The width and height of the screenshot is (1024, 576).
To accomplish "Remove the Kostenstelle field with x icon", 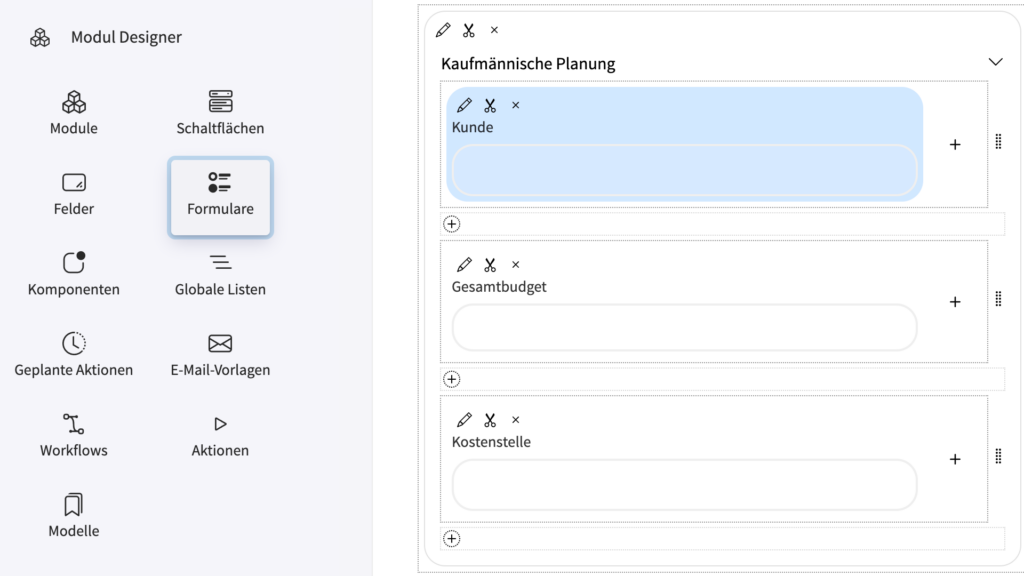I will (515, 420).
